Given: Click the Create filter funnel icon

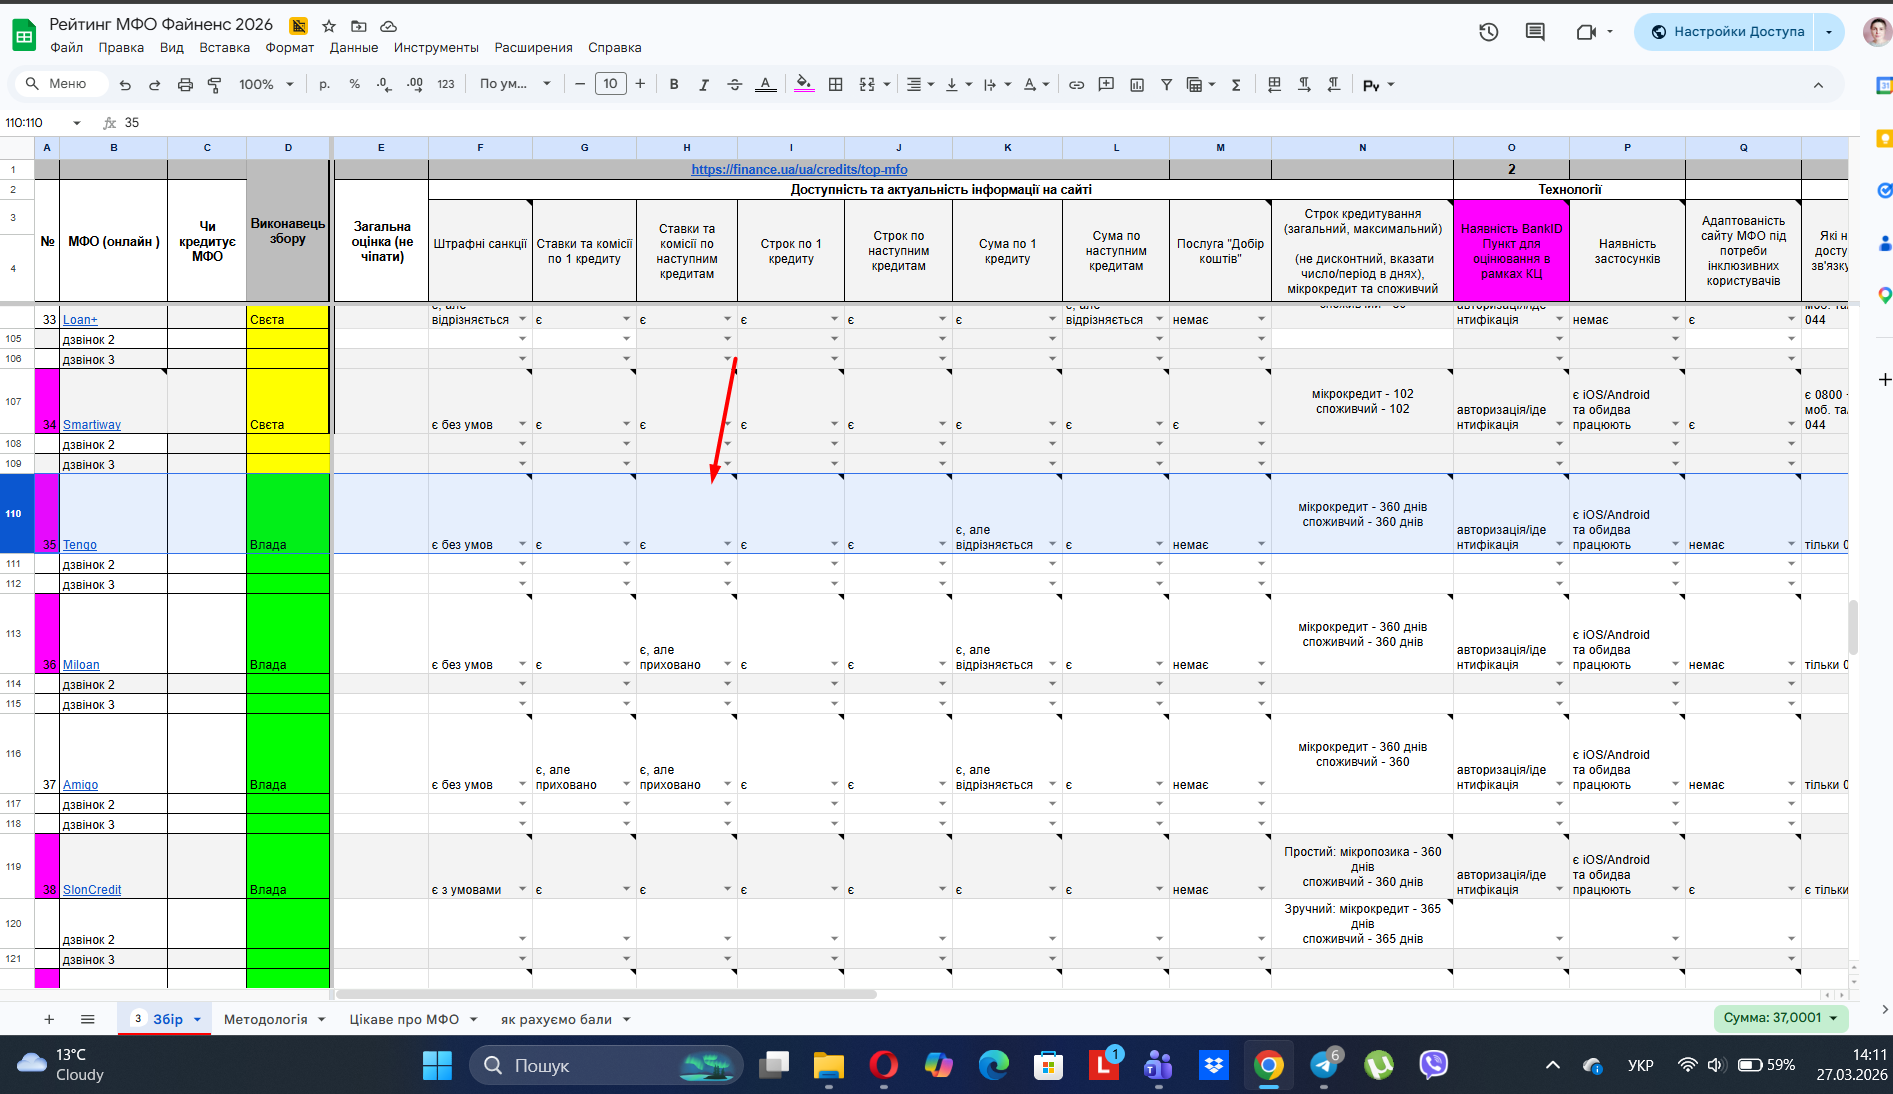Looking at the screenshot, I should click(x=1166, y=85).
